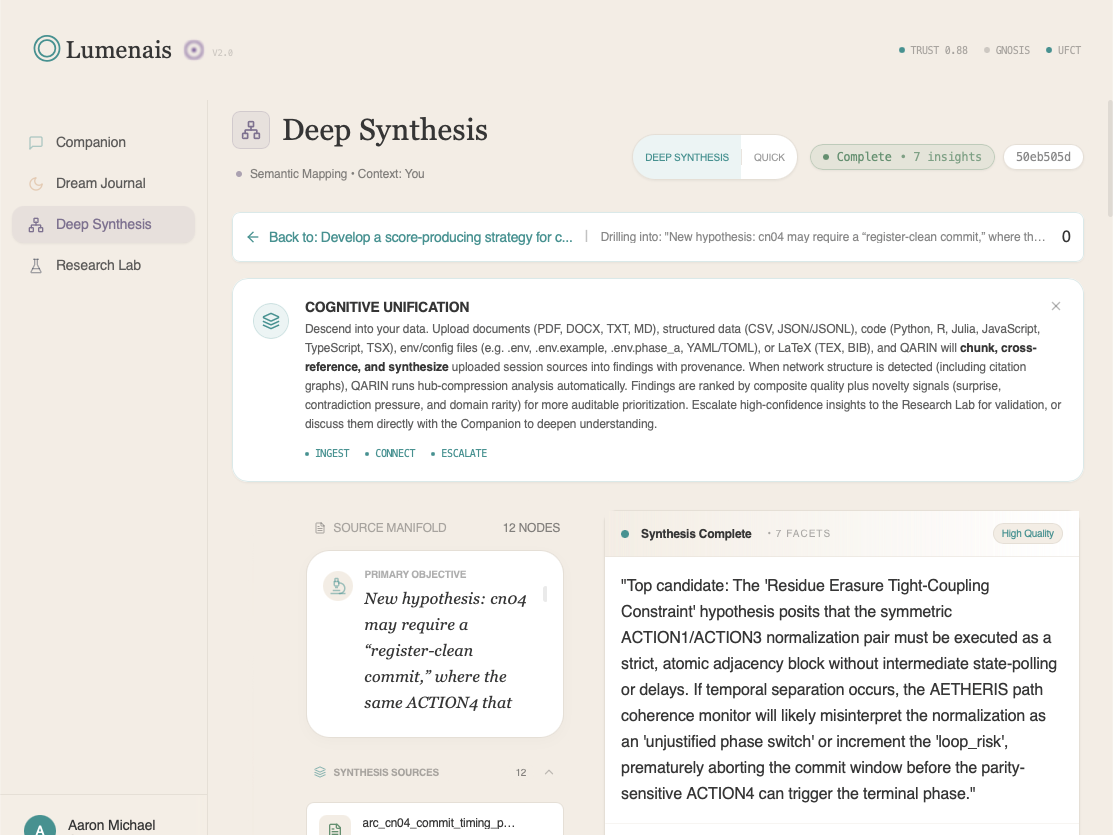Click the ESCALATE tag
This screenshot has height=835, width=1113.
(x=459, y=453)
